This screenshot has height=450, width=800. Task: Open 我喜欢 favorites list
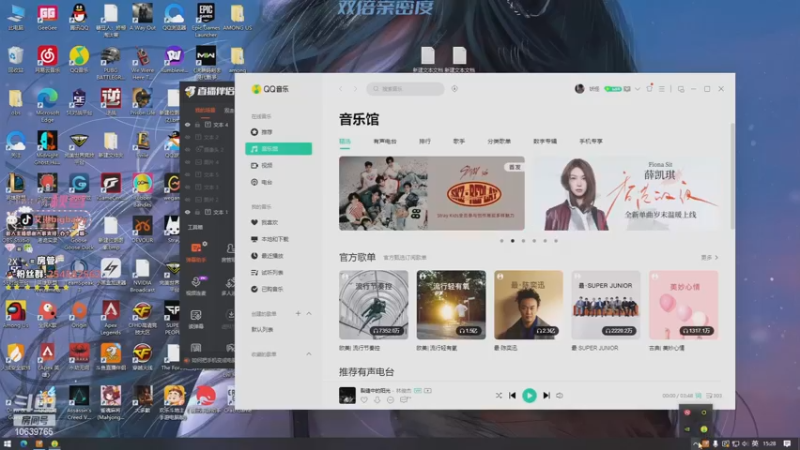tap(279, 222)
